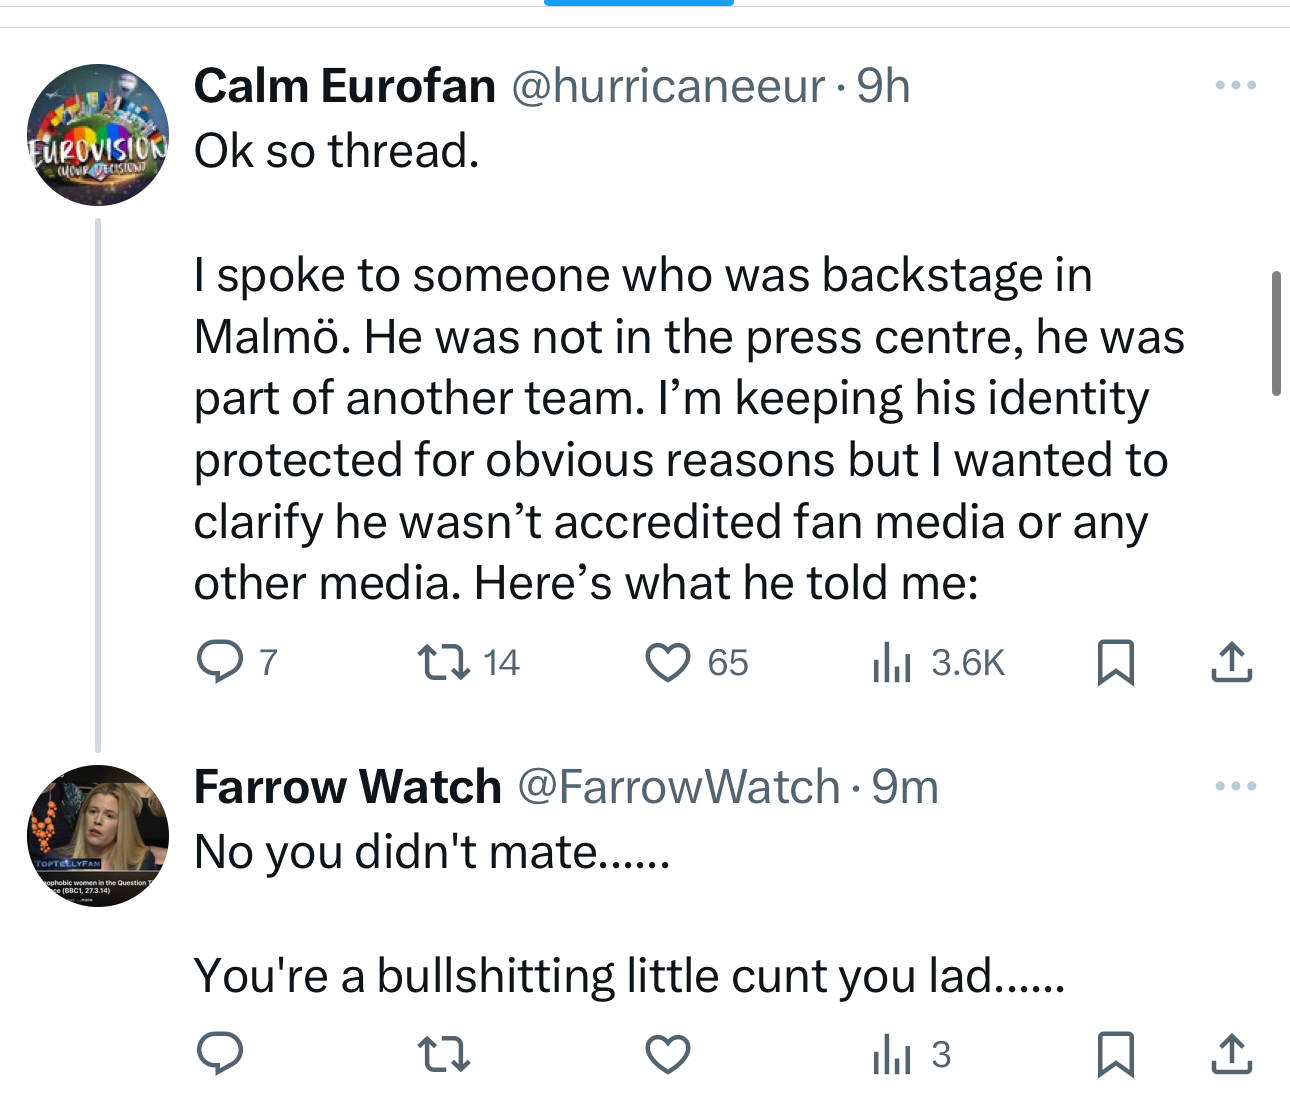
Task: Open Calm Eurofan's profile picture
Action: point(97,135)
